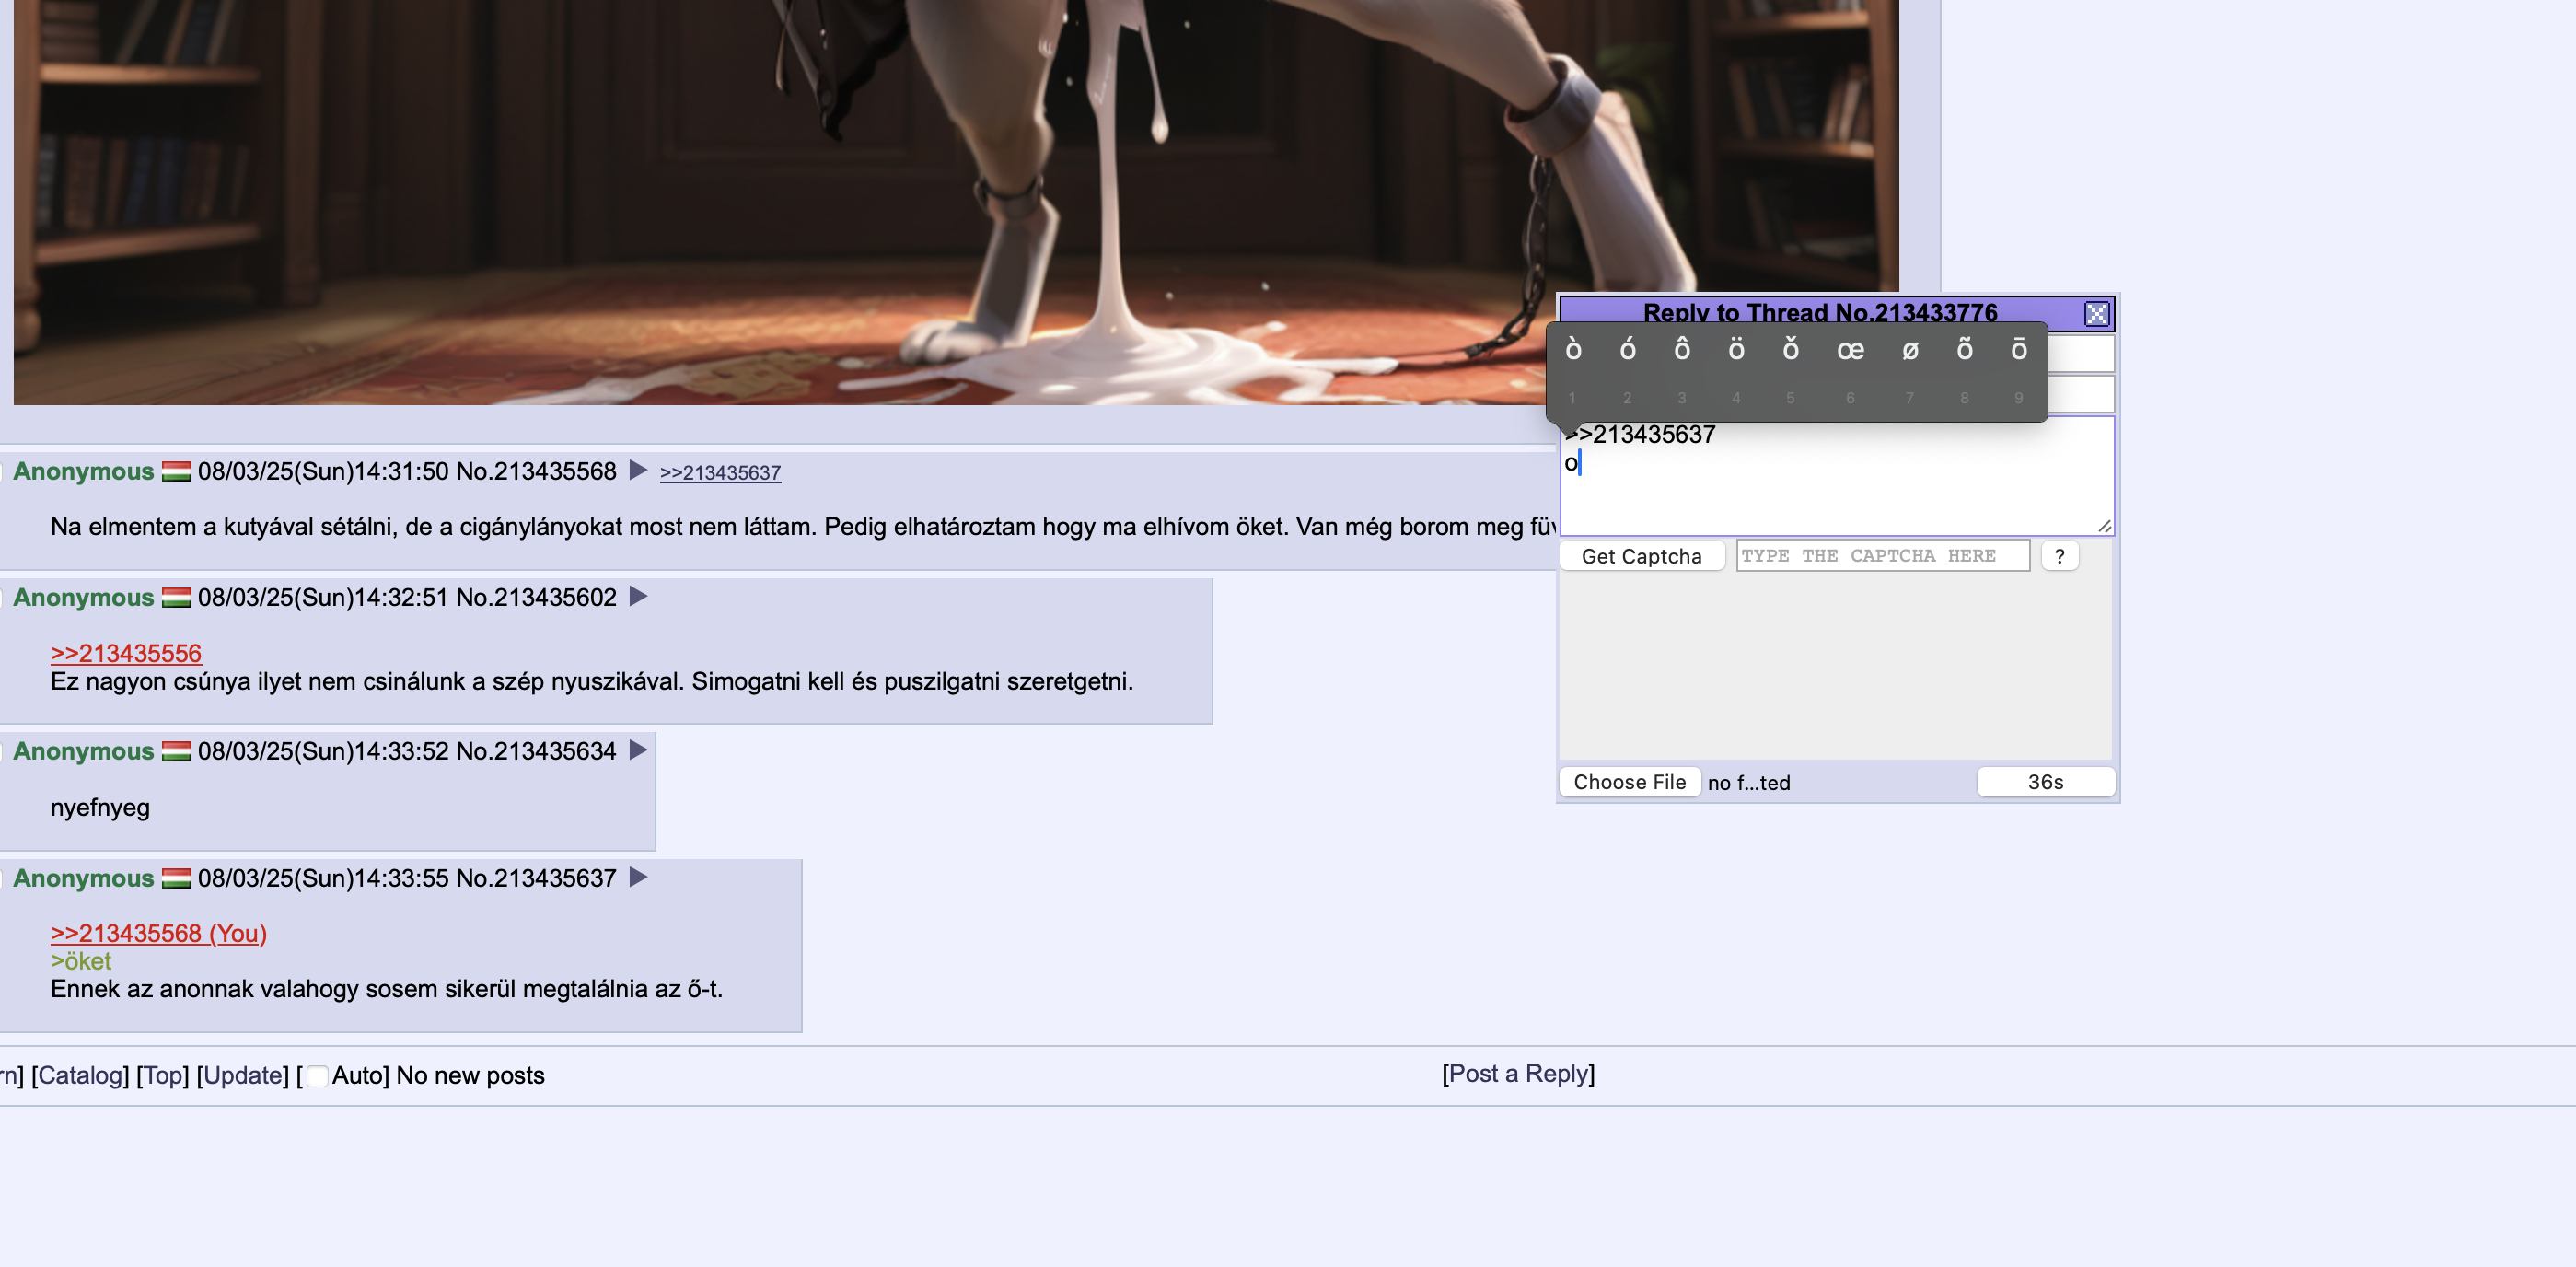This screenshot has height=1267, width=2576.
Task: Click the Hungarian flag on post No.213435637
Action: [x=176, y=878]
